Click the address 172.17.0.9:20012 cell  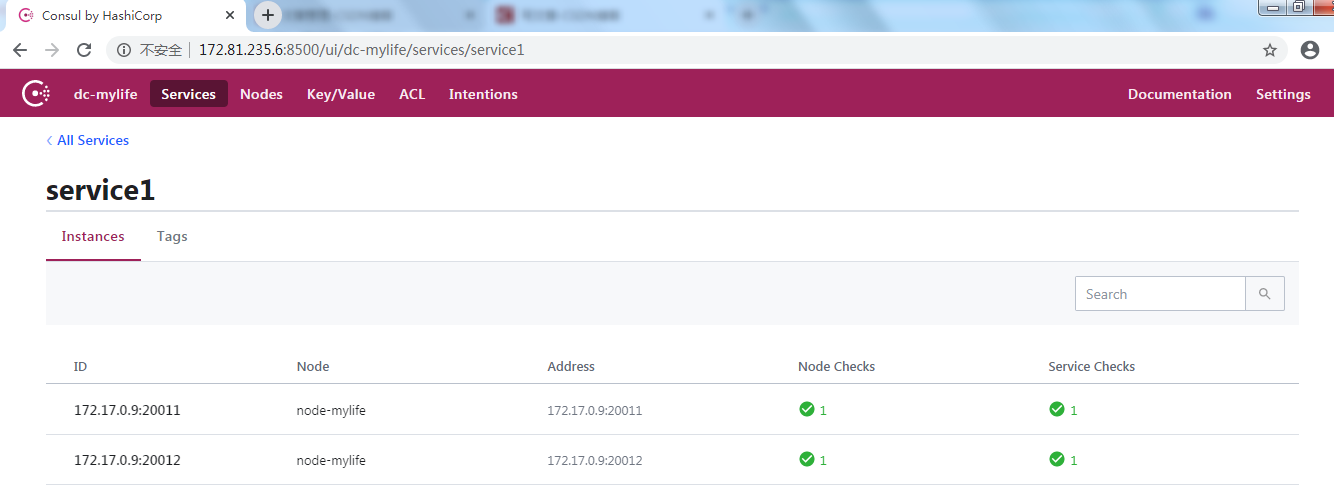click(x=595, y=460)
